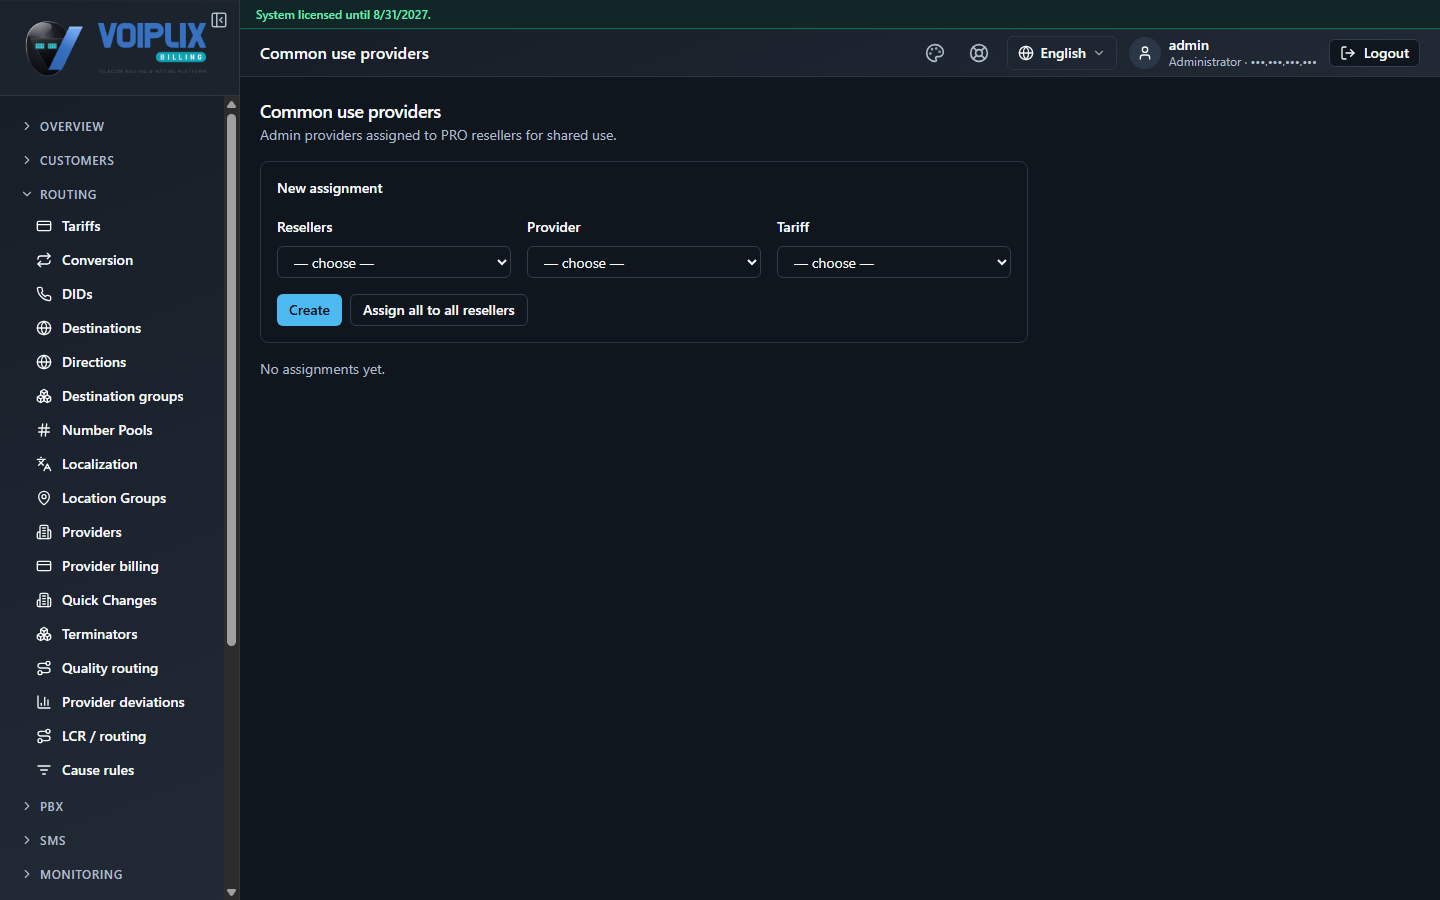Open Tariffs icon in sidebar
1440x900 pixels.
pos(44,226)
